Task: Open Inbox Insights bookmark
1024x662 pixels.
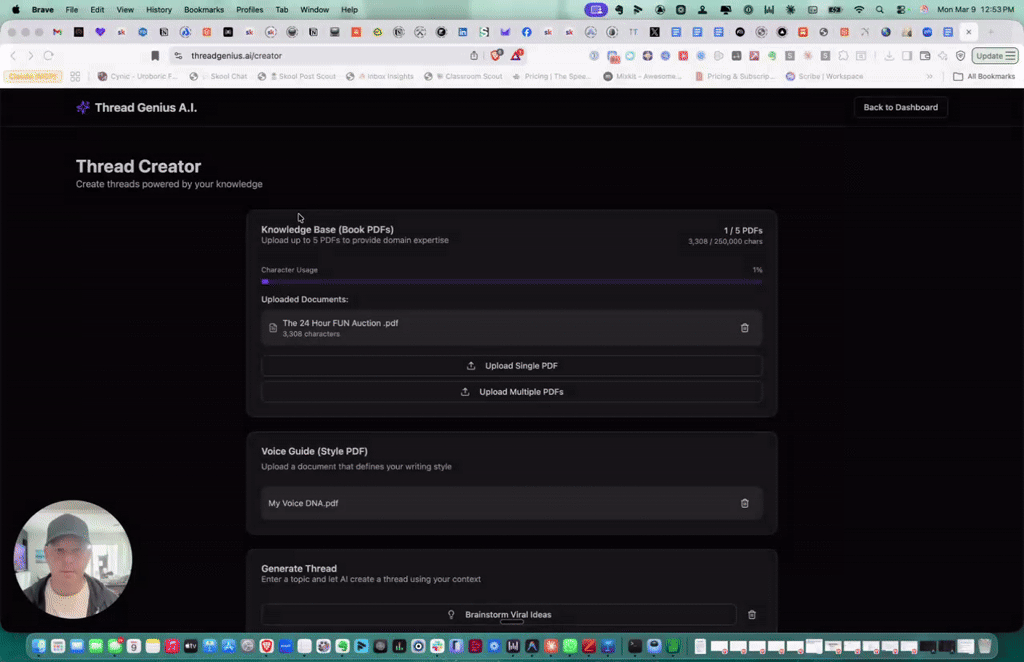Action: 380,76
